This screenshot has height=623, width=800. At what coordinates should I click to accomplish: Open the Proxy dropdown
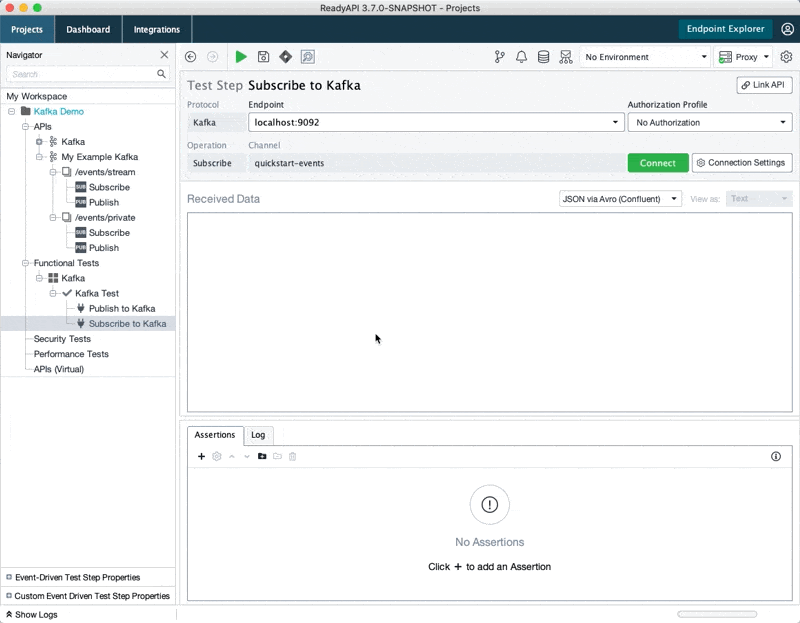click(743, 57)
